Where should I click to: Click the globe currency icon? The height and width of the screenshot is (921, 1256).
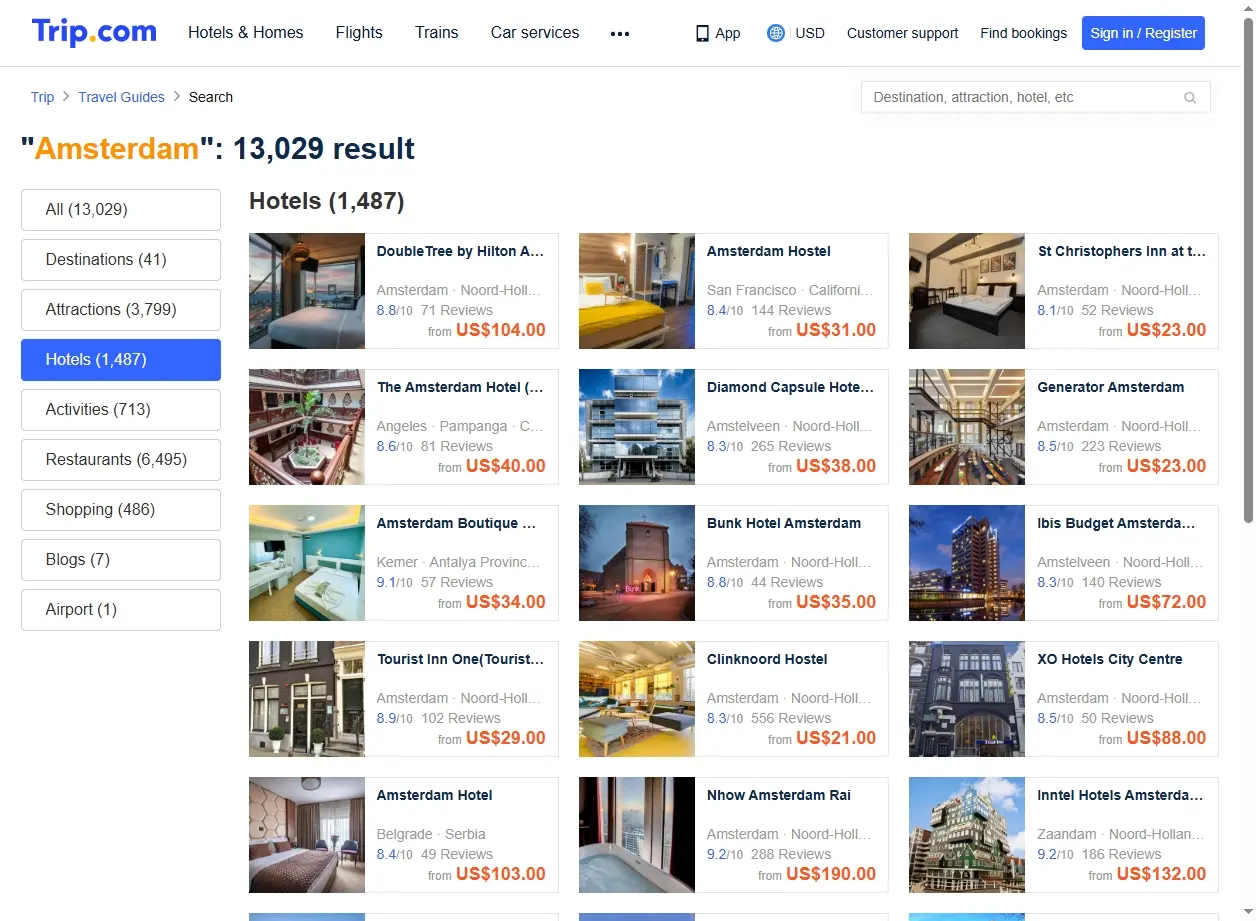click(776, 33)
